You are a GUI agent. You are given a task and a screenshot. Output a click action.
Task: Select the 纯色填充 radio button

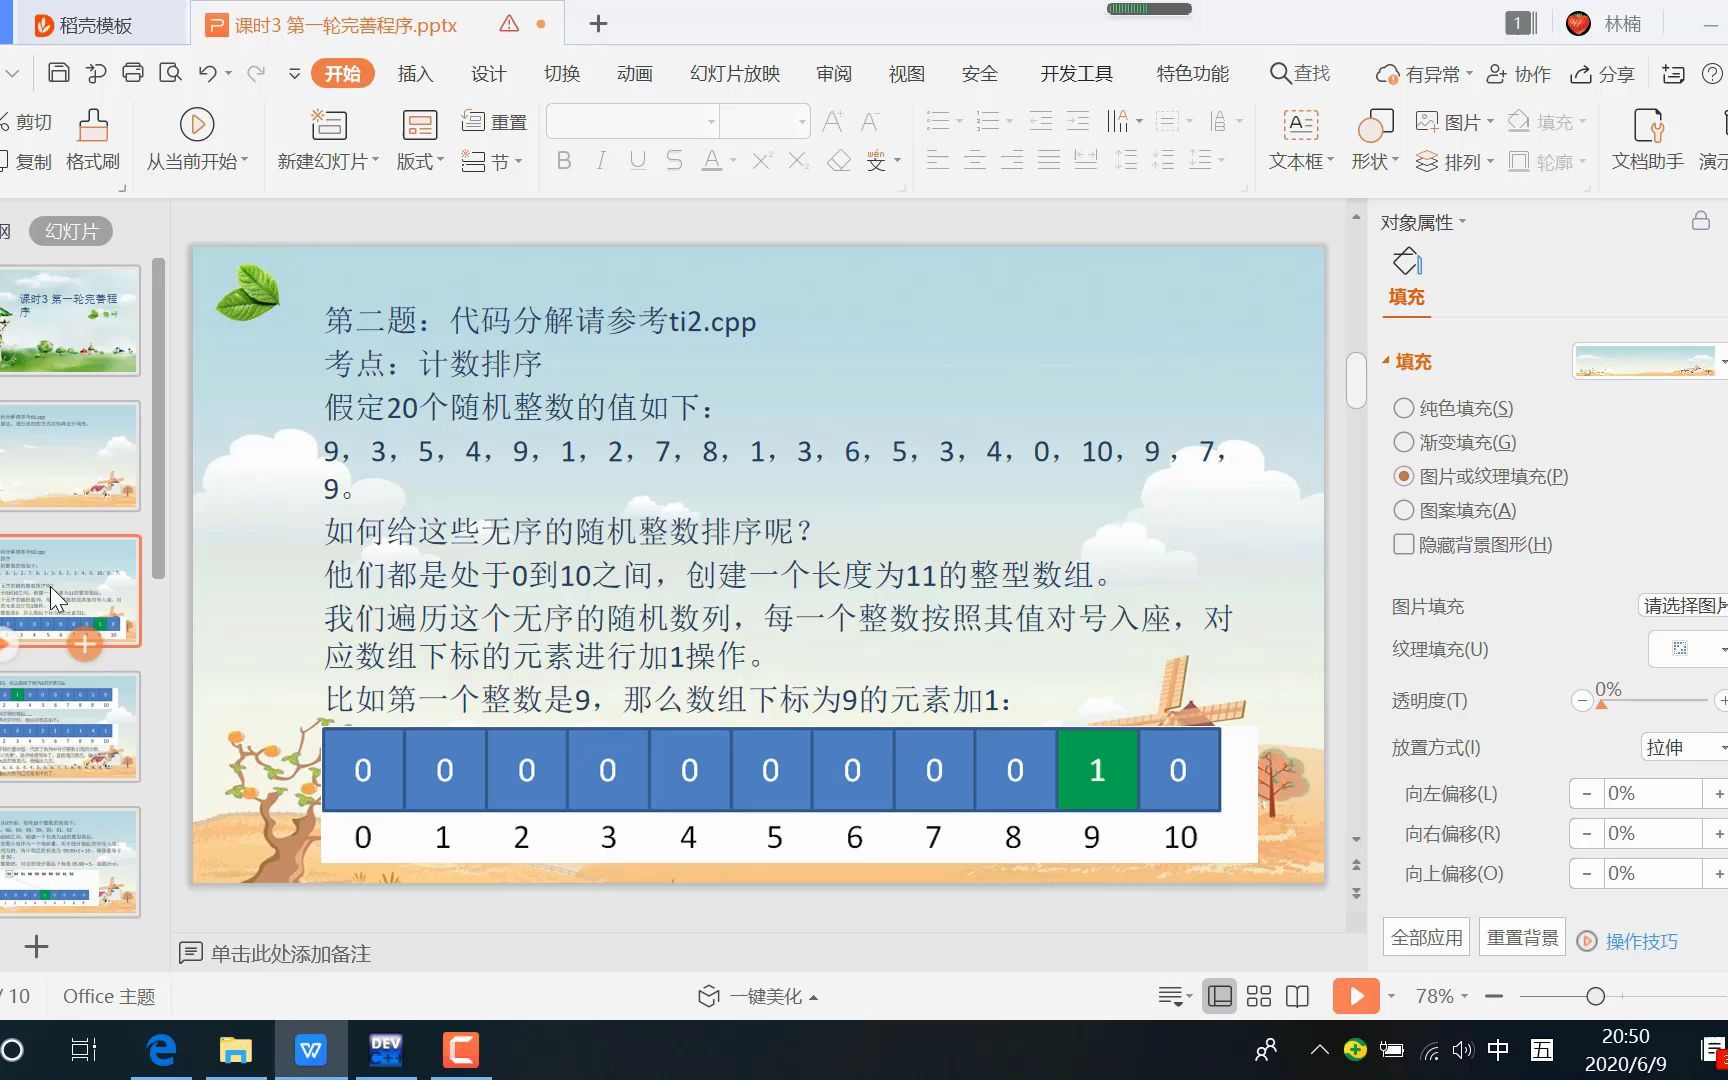click(1404, 408)
